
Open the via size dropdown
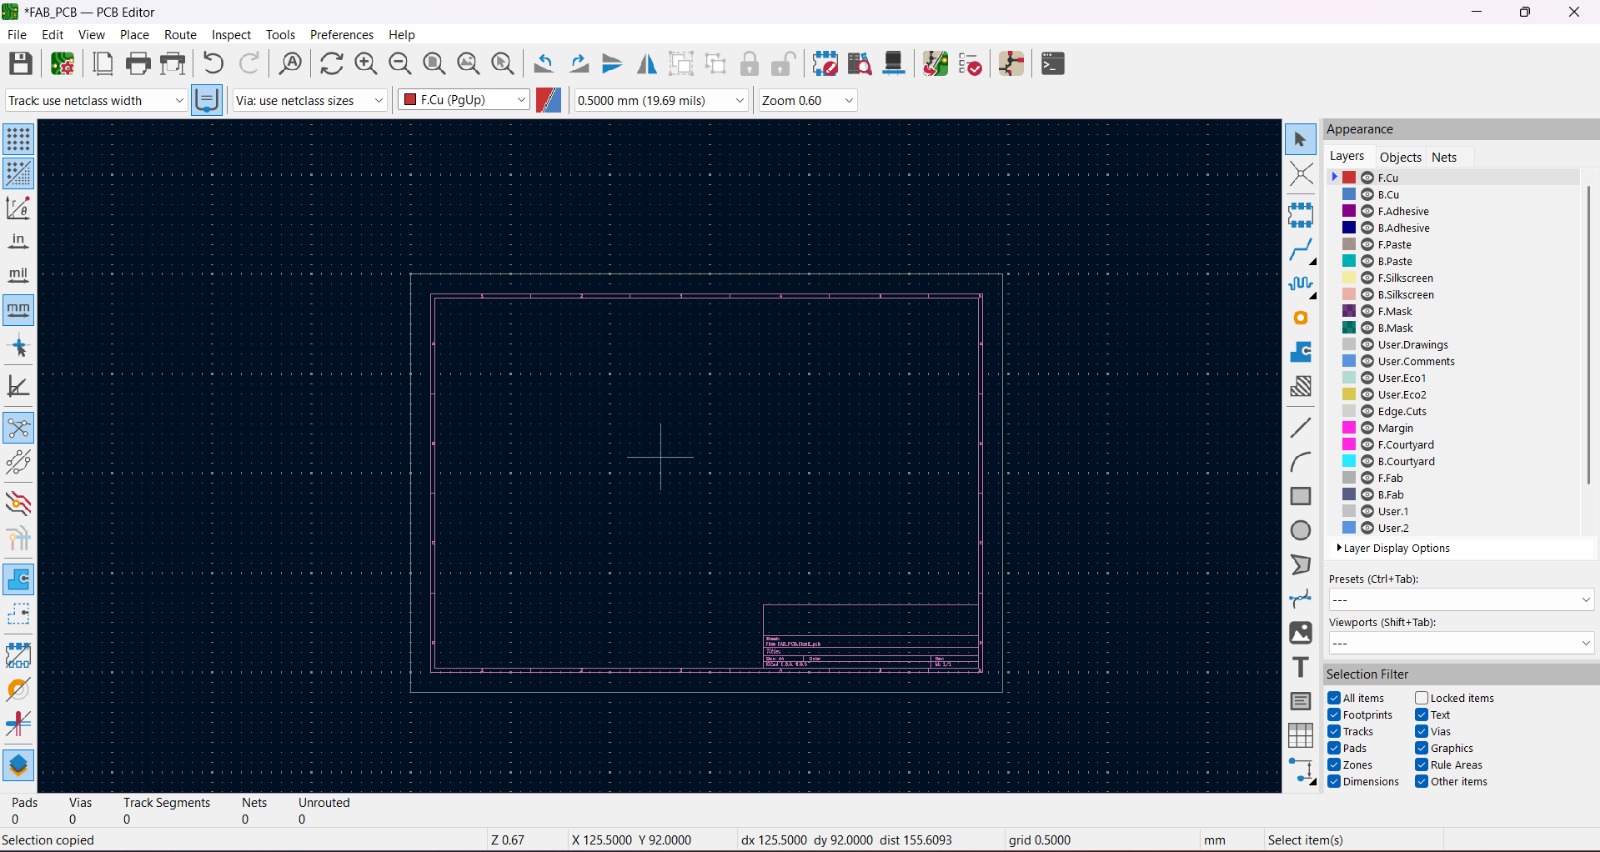tap(310, 100)
